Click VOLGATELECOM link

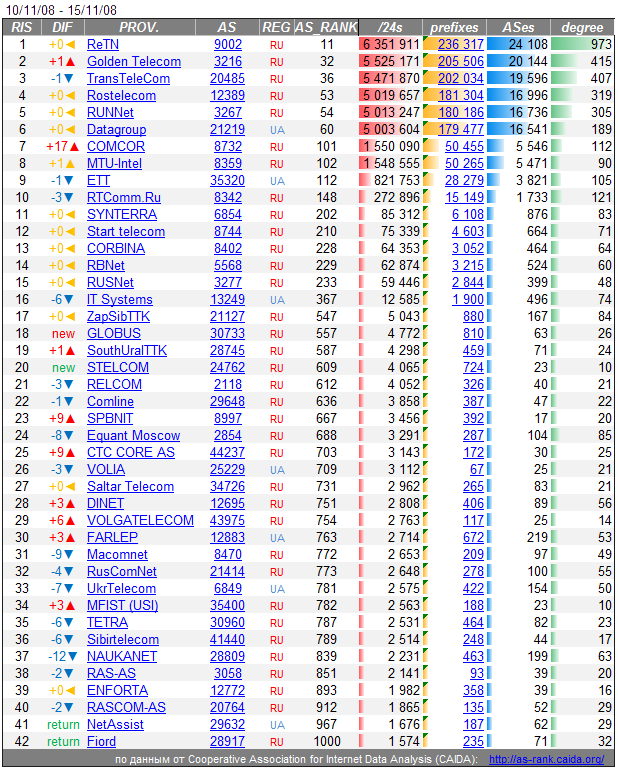140,521
